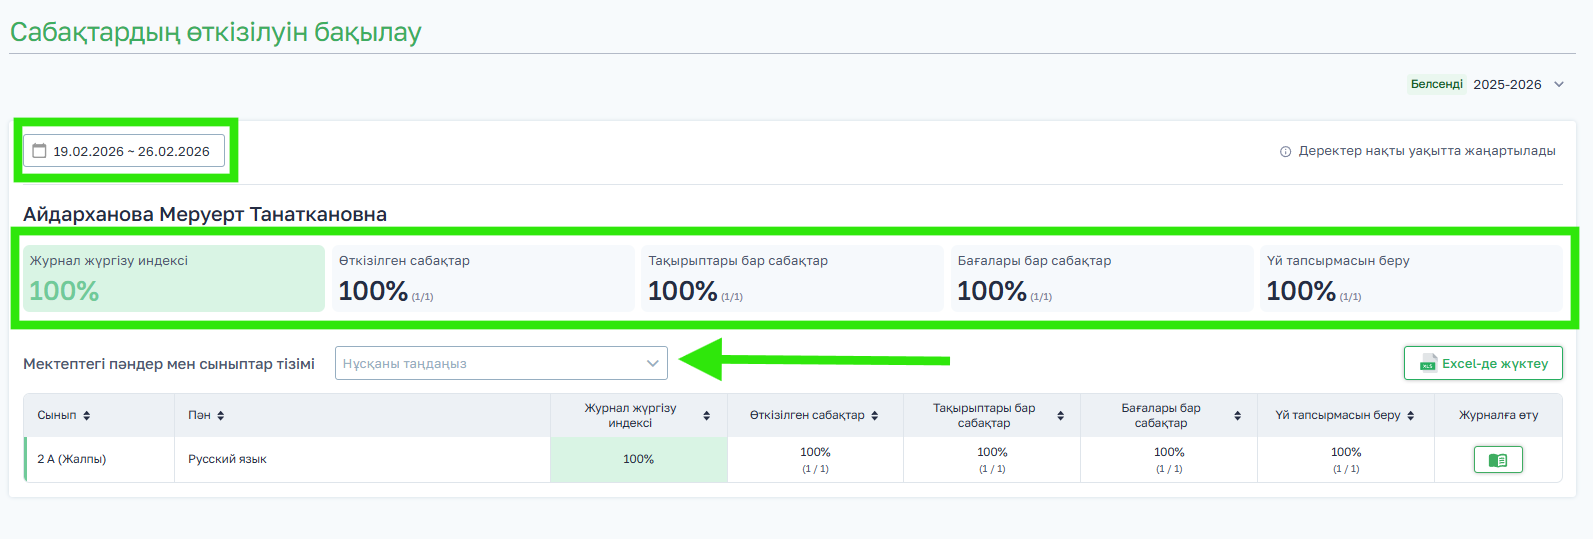Open the date range picker 19.02.2026 ~ 26.02.2026

coord(124,151)
